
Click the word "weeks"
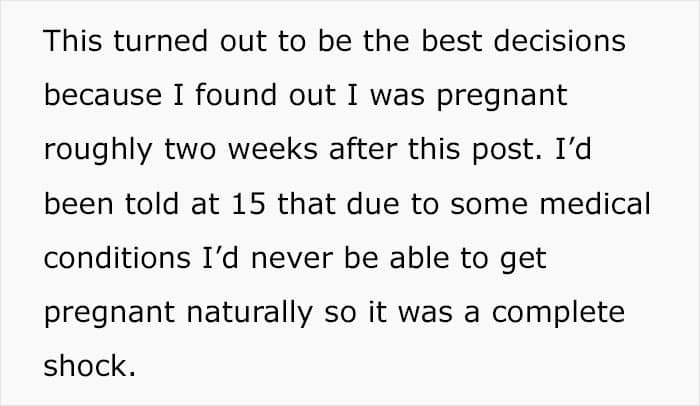pyautogui.click(x=273, y=149)
